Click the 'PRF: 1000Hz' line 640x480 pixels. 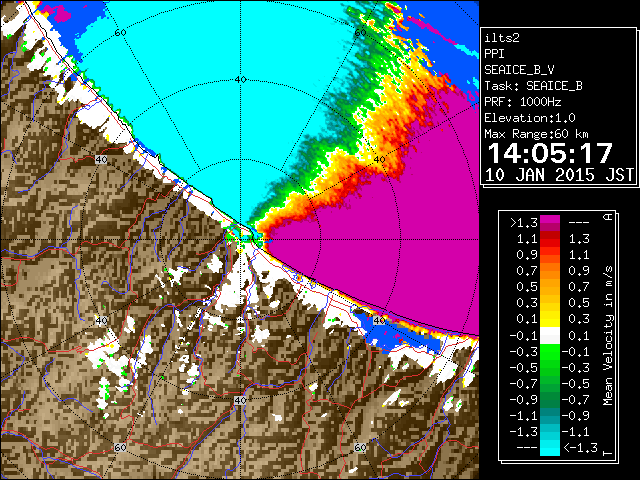(x=522, y=102)
